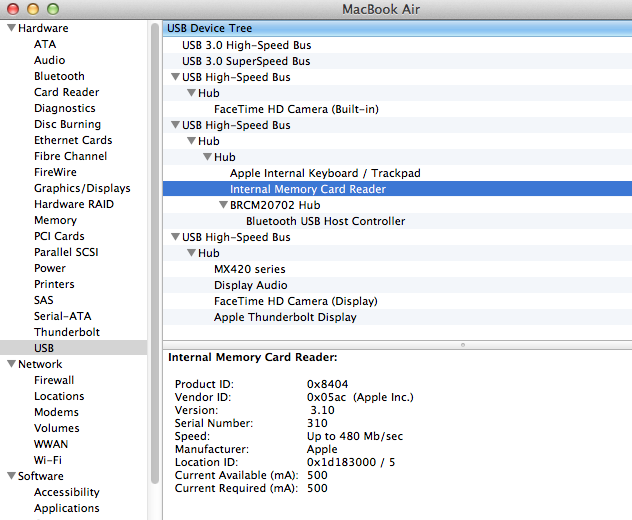Collapse USB High-Speed Bus triangle above MX420 hub
Screen dimensions: 632x520
(175, 237)
